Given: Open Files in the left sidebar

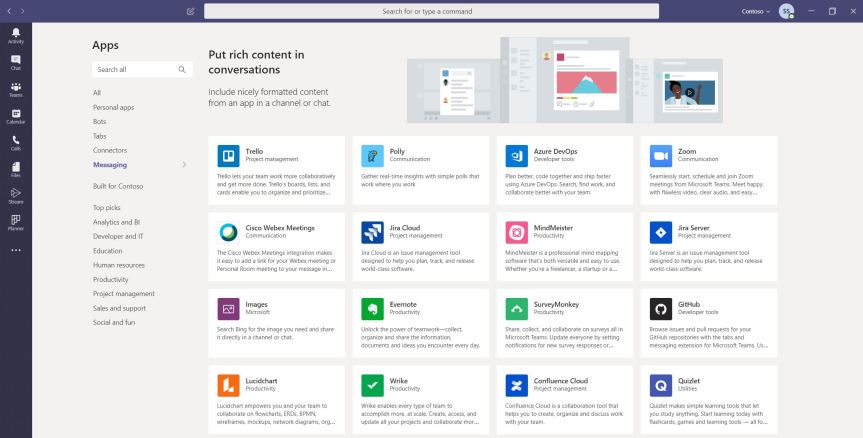Looking at the screenshot, I should coord(15,170).
